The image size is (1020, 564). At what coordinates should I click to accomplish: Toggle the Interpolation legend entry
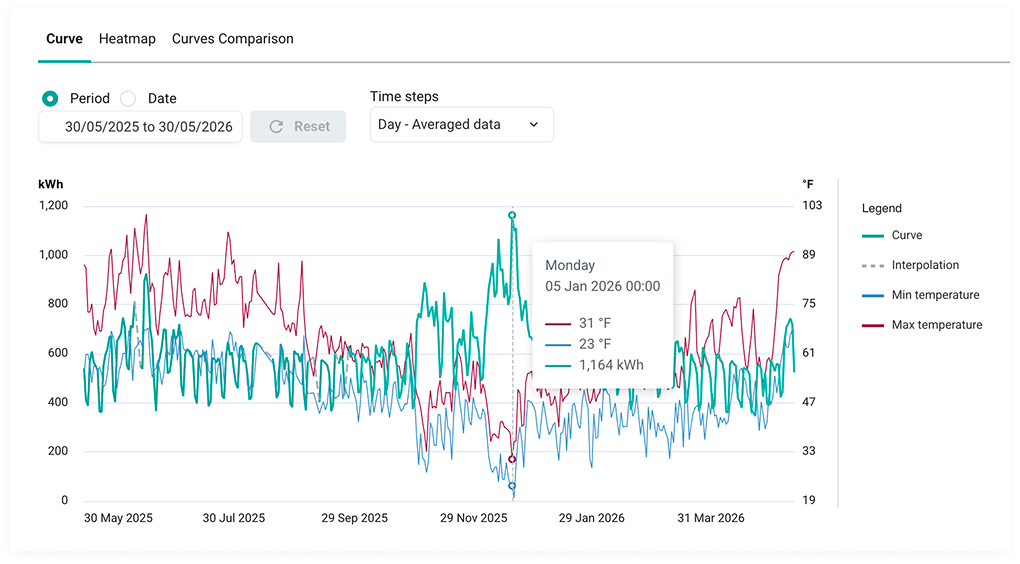pos(910,265)
